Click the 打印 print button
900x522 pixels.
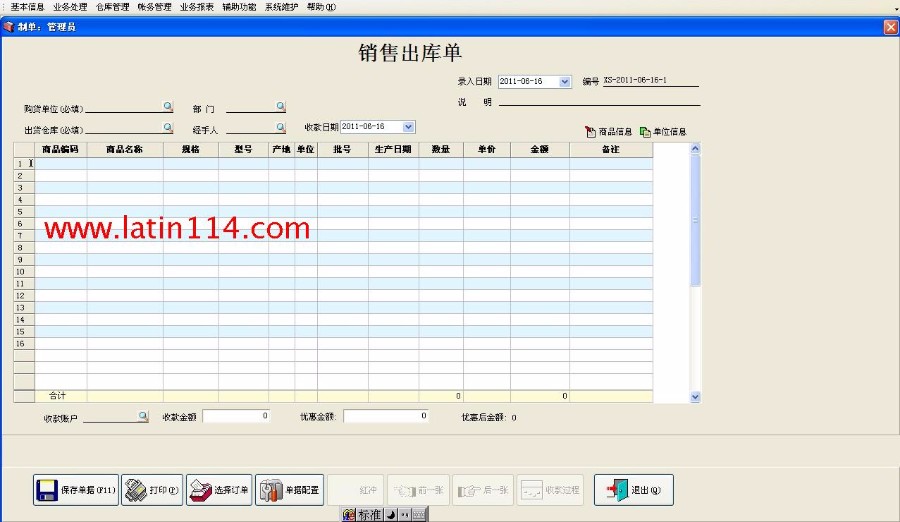[152, 490]
